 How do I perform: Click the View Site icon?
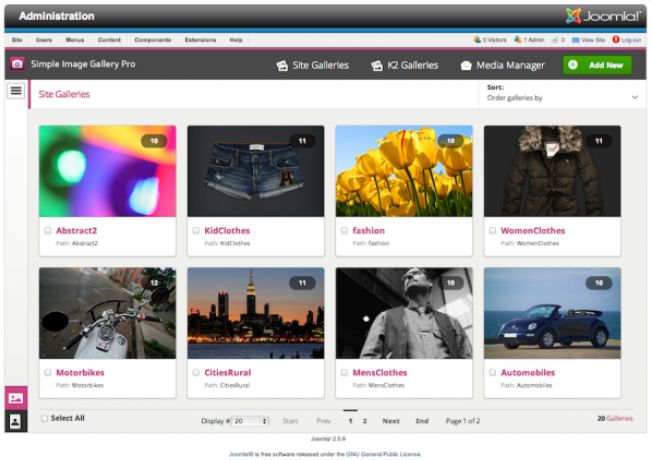(x=575, y=40)
